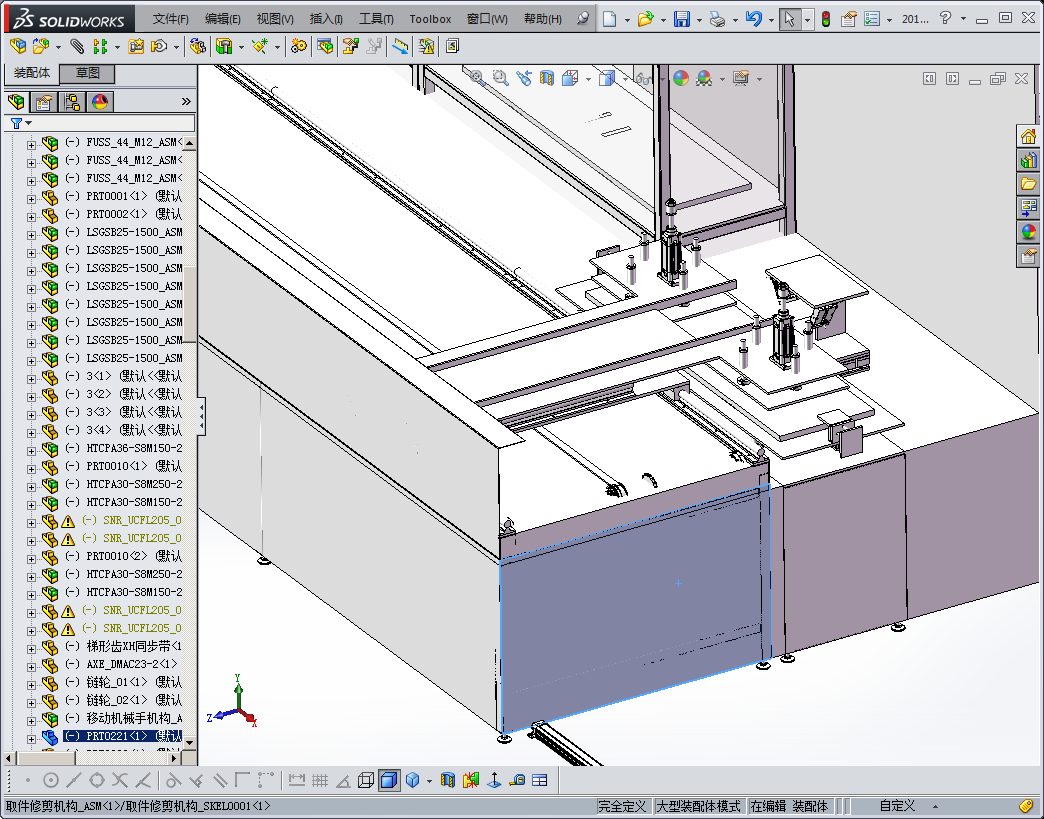Toggle Shaded With Edges display mode
1044x819 pixels.
(x=389, y=780)
